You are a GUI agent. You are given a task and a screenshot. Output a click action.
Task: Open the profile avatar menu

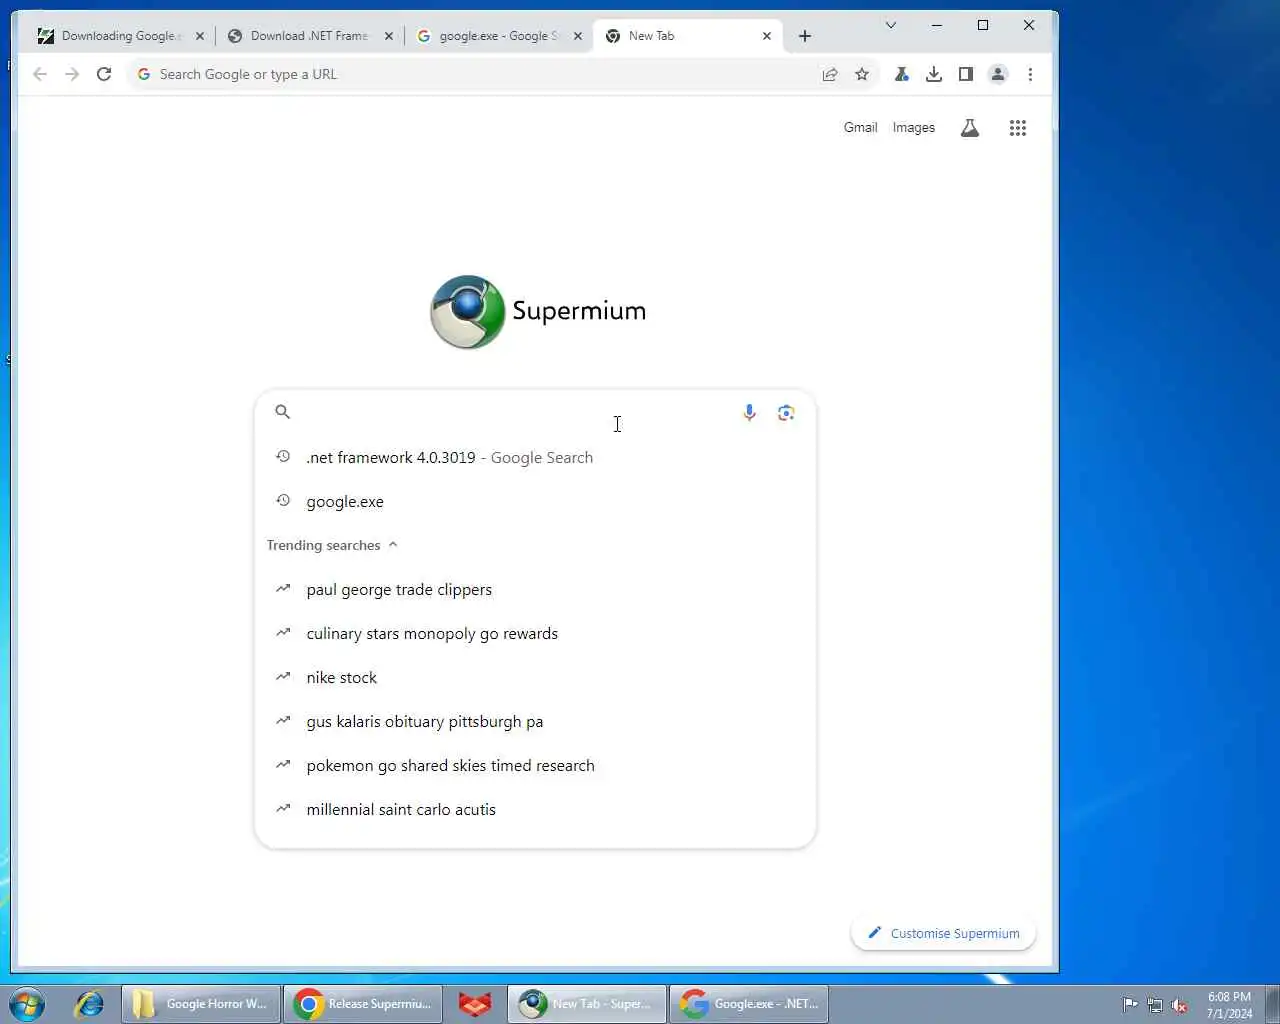click(x=998, y=74)
